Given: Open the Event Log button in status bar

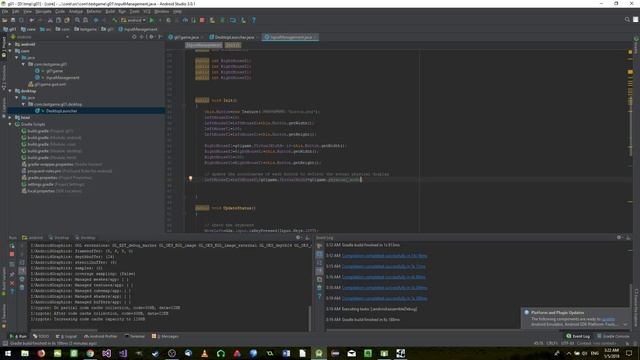Looking at the screenshot, I should pyautogui.click(x=578, y=336).
